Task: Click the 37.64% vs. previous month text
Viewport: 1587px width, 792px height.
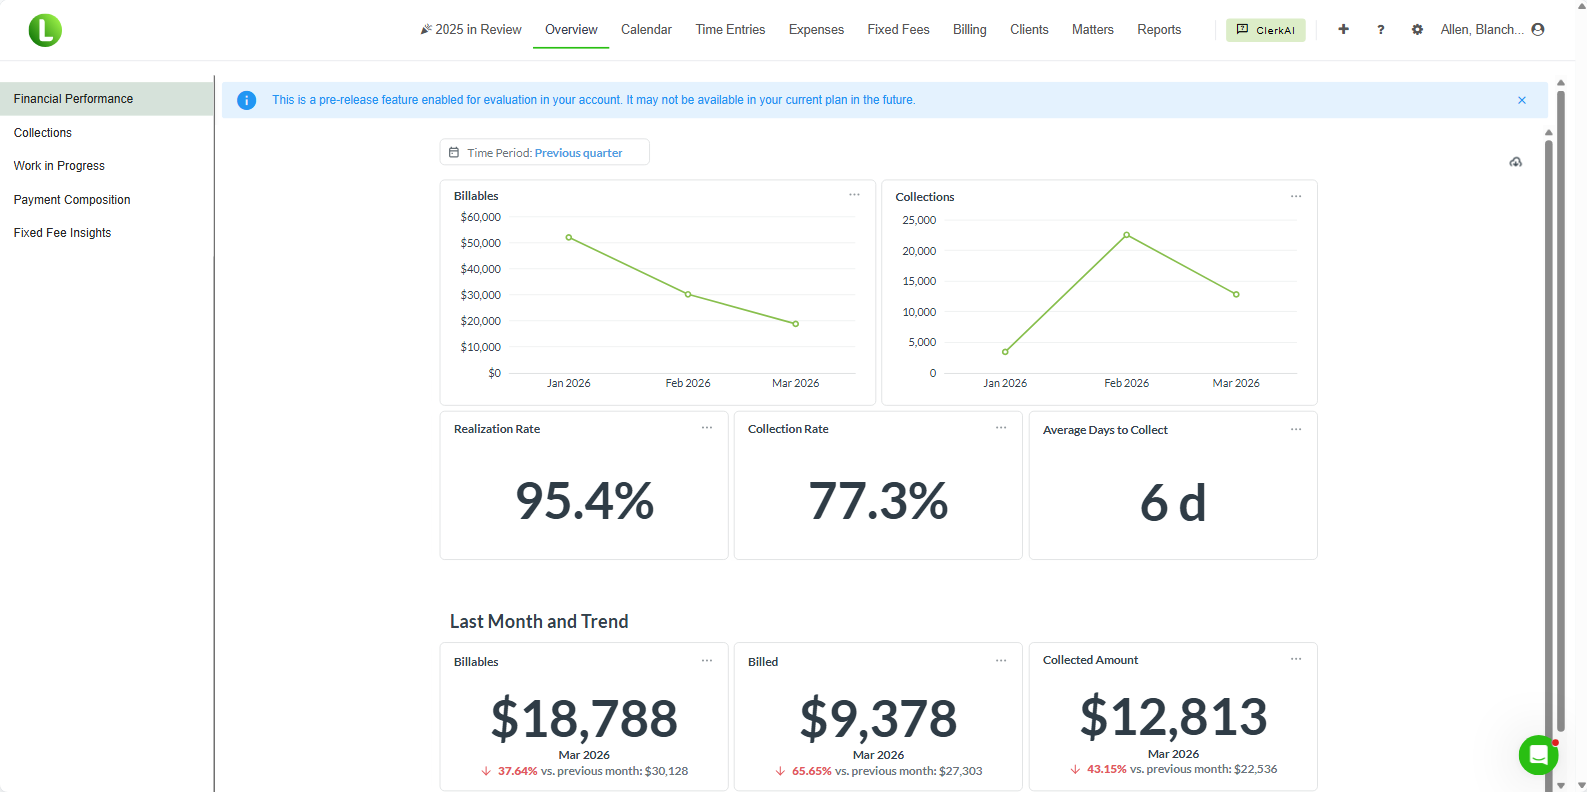Action: pyautogui.click(x=592, y=771)
